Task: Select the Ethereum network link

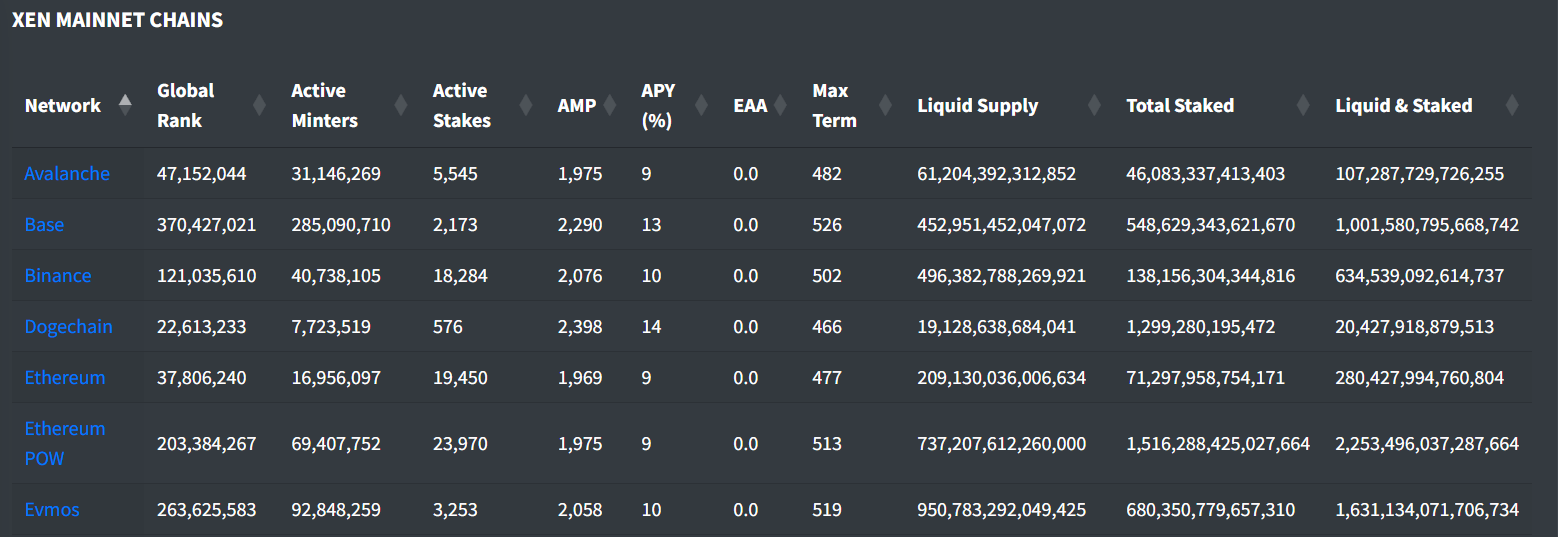Action: point(65,378)
